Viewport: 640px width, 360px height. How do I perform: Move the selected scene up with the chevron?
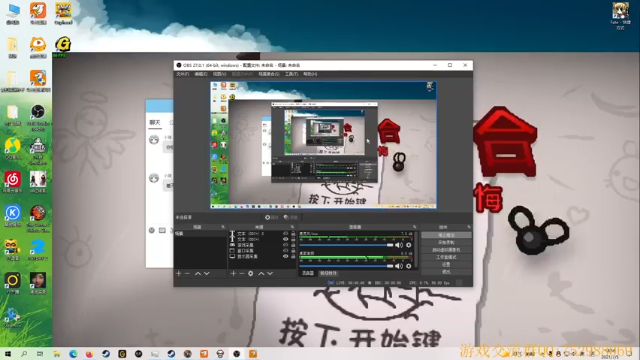coord(198,273)
